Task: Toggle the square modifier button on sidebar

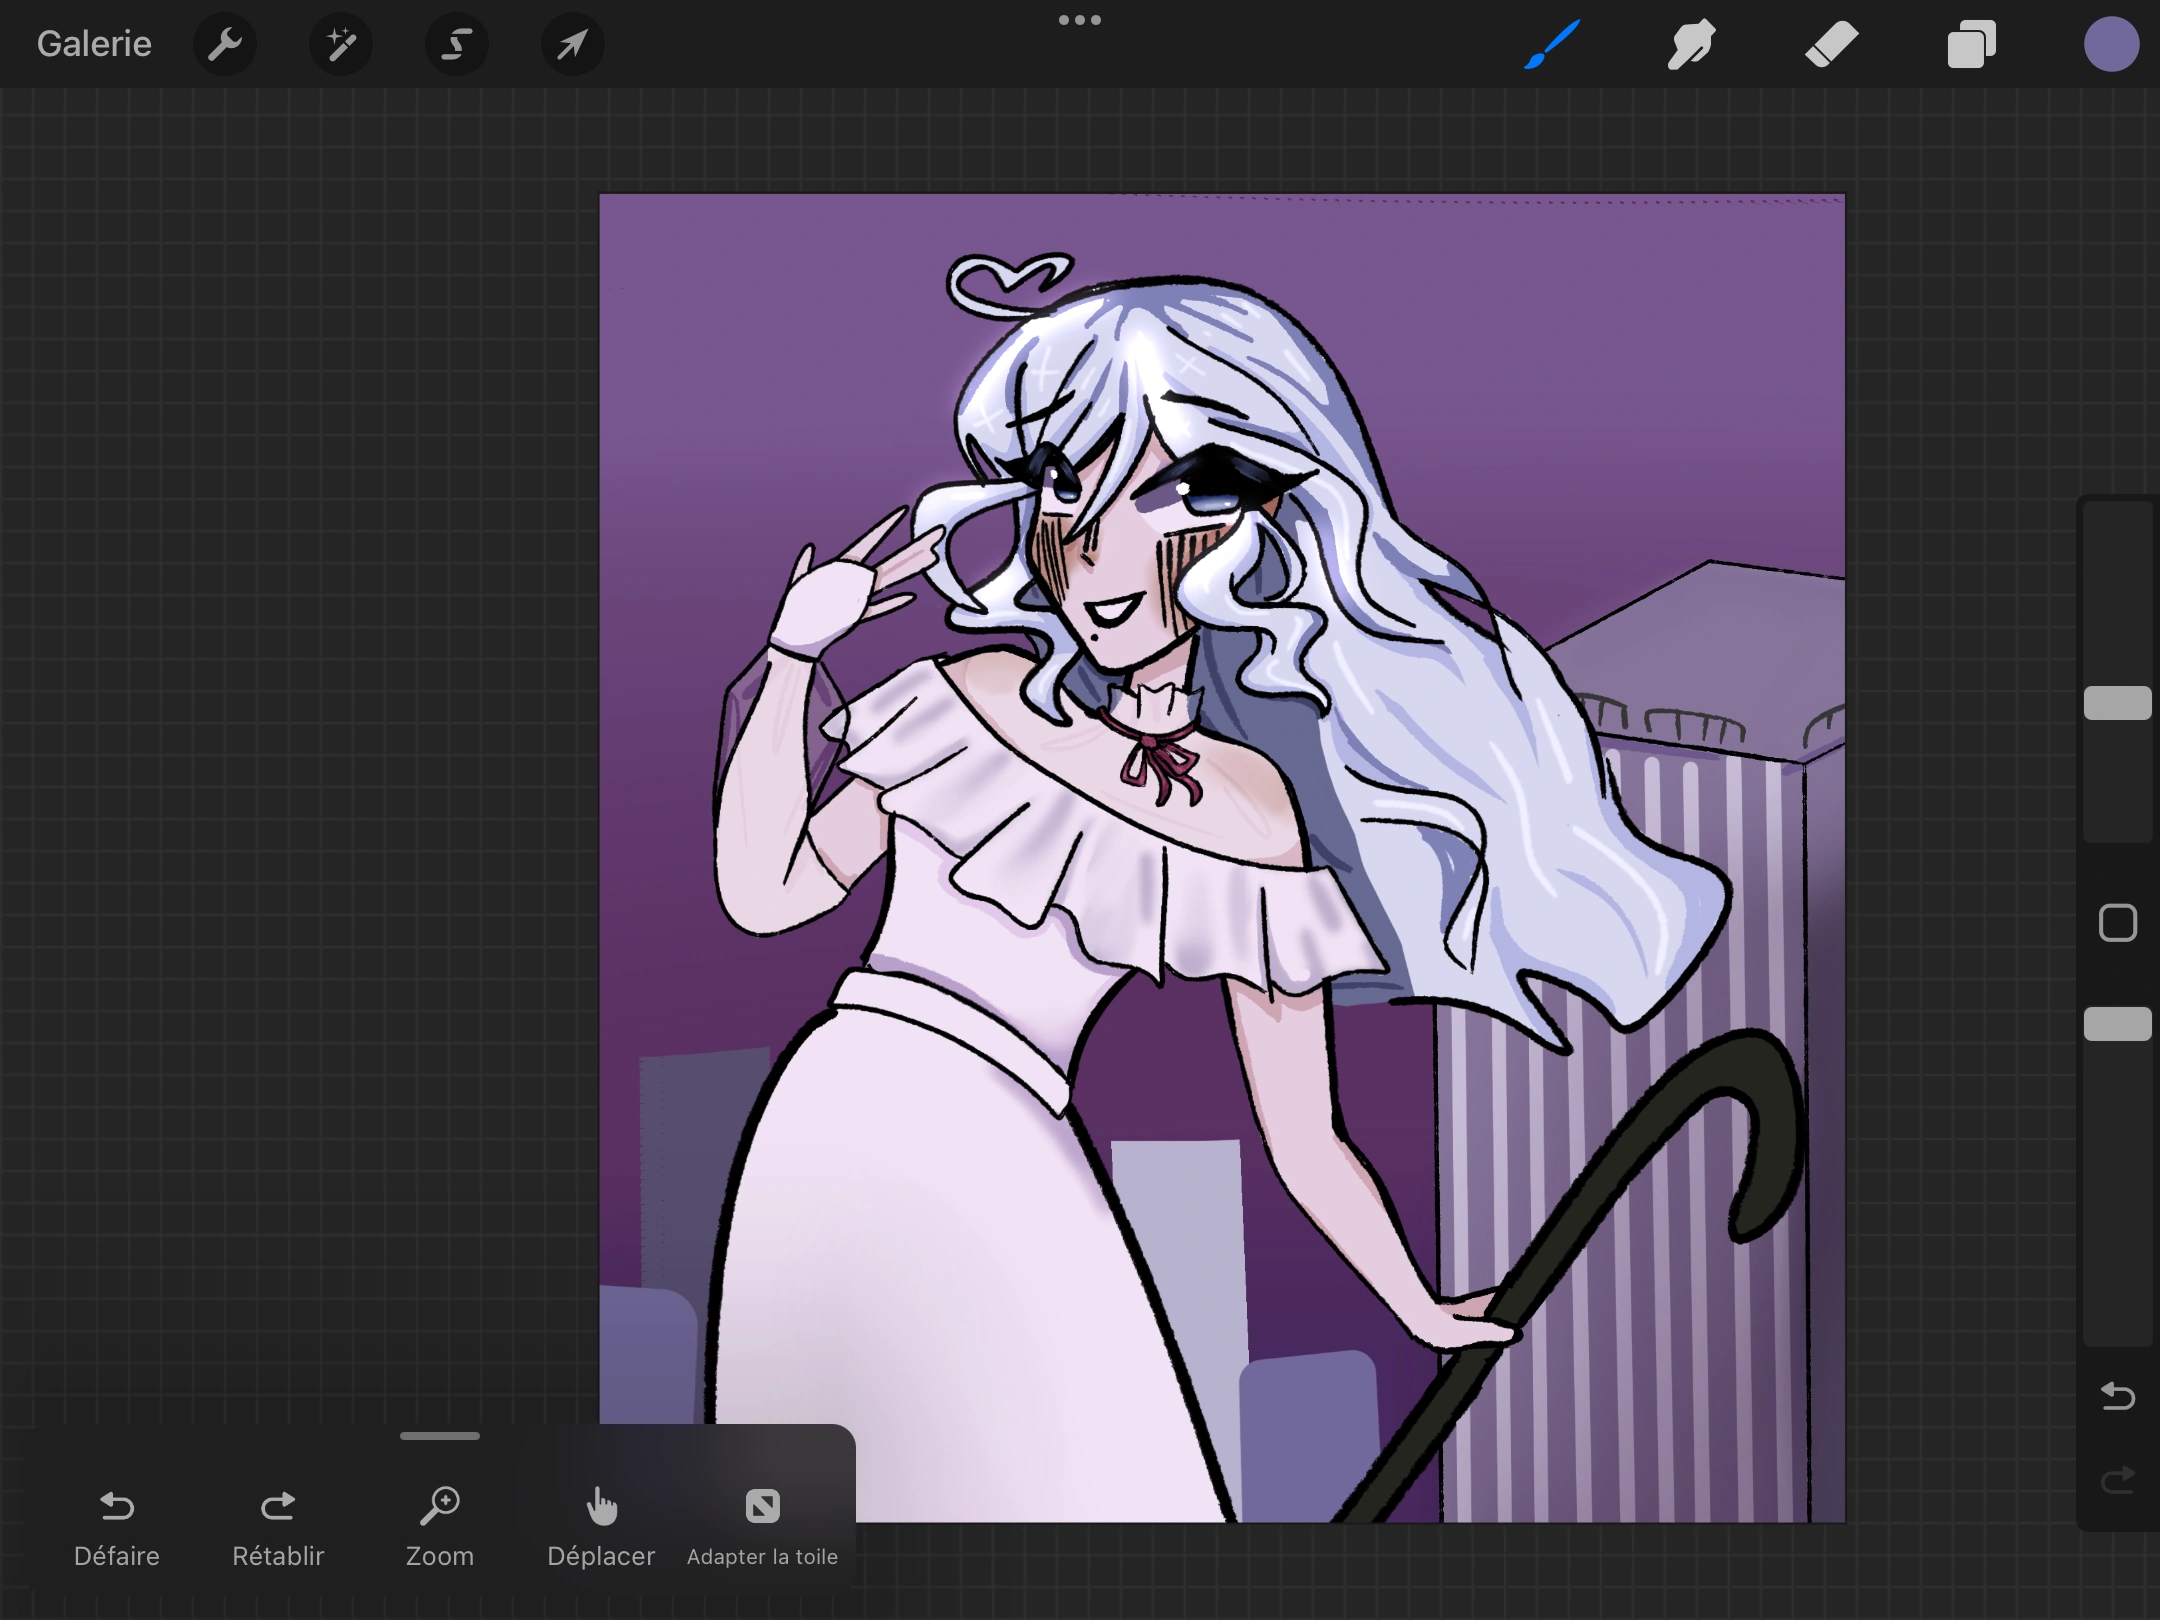Action: [2117, 923]
